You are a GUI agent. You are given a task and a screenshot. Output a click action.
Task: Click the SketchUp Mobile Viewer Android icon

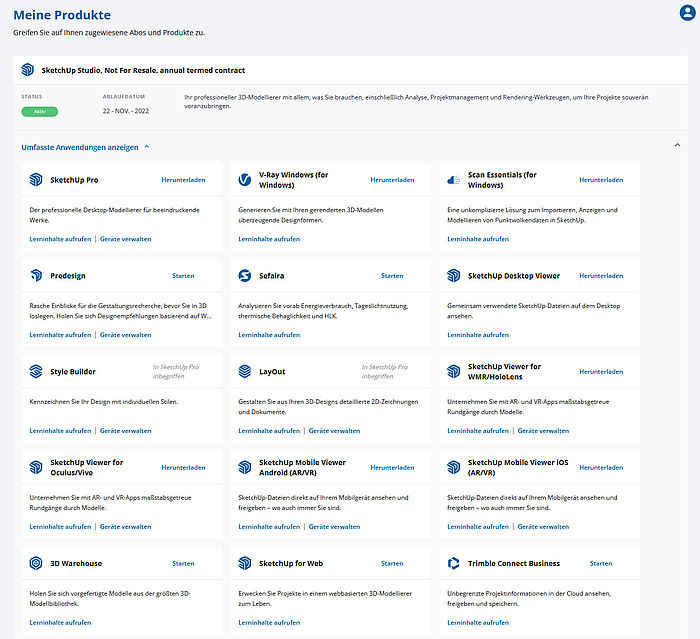(245, 467)
